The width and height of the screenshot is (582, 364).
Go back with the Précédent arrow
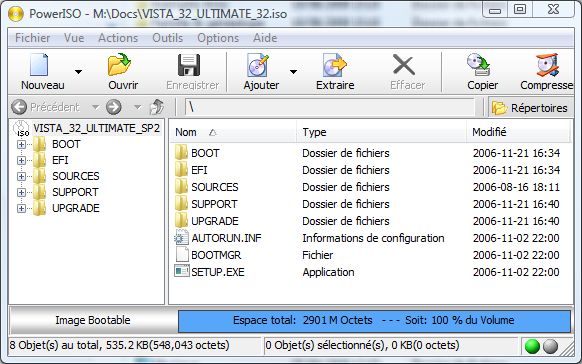pyautogui.click(x=19, y=107)
